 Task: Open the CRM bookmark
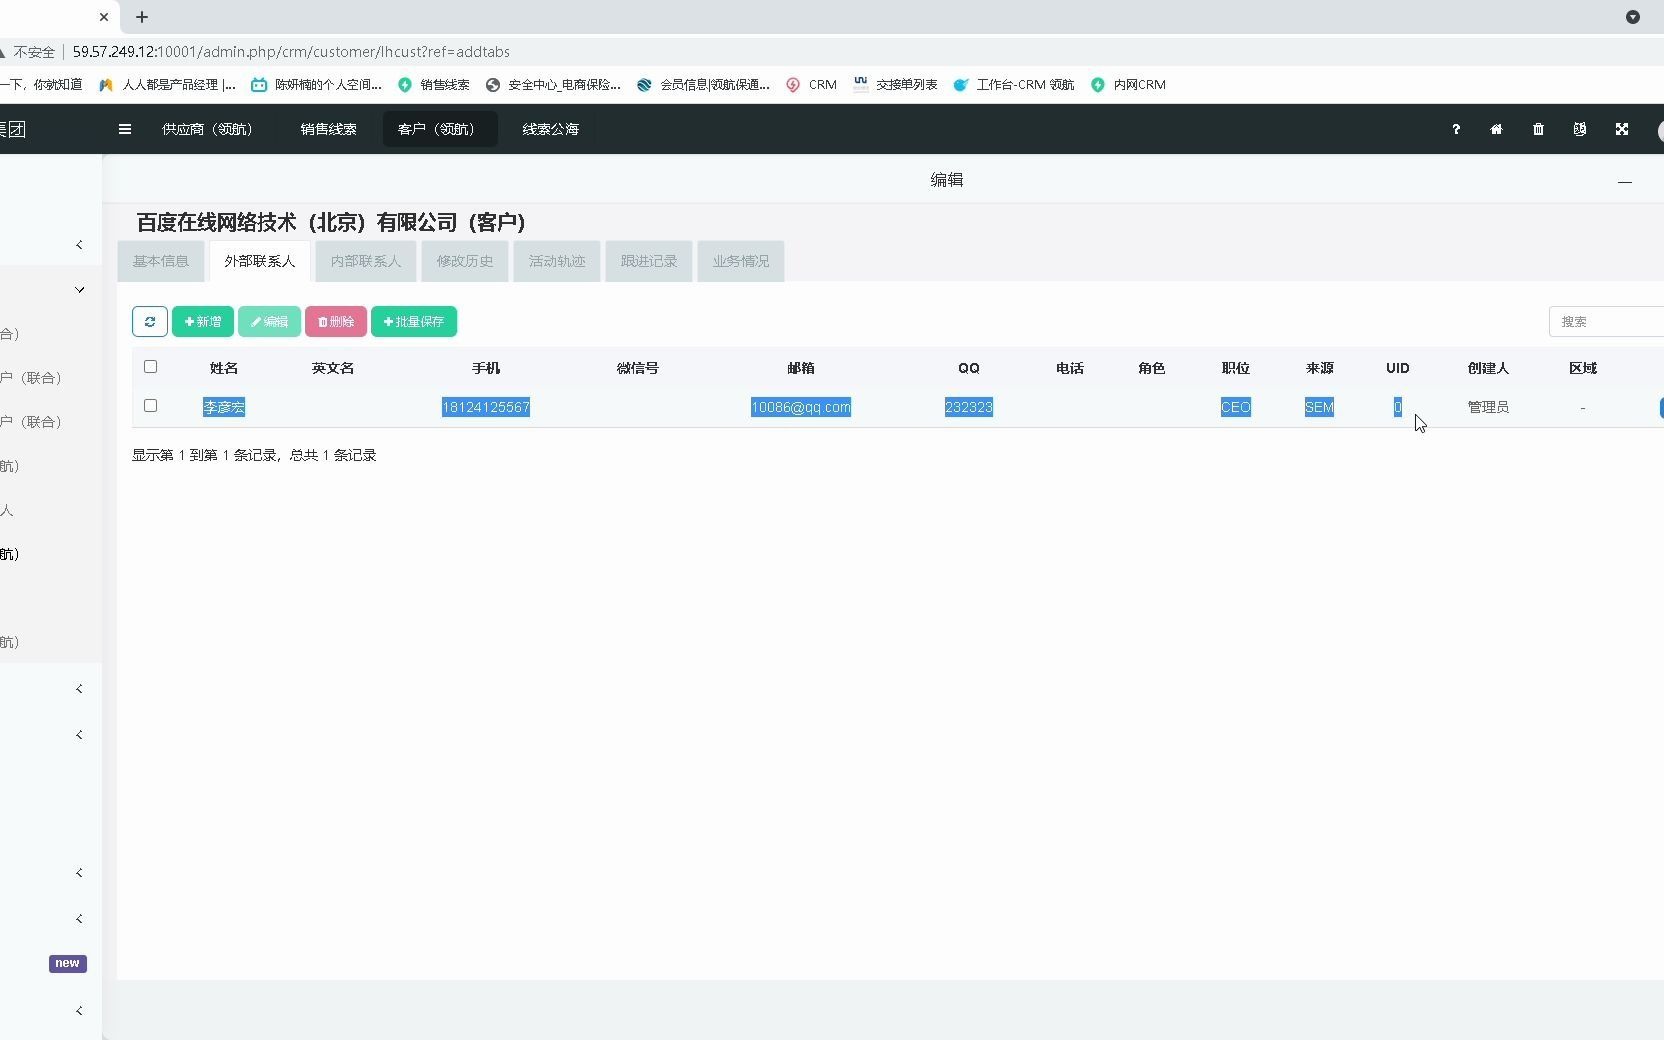point(811,85)
